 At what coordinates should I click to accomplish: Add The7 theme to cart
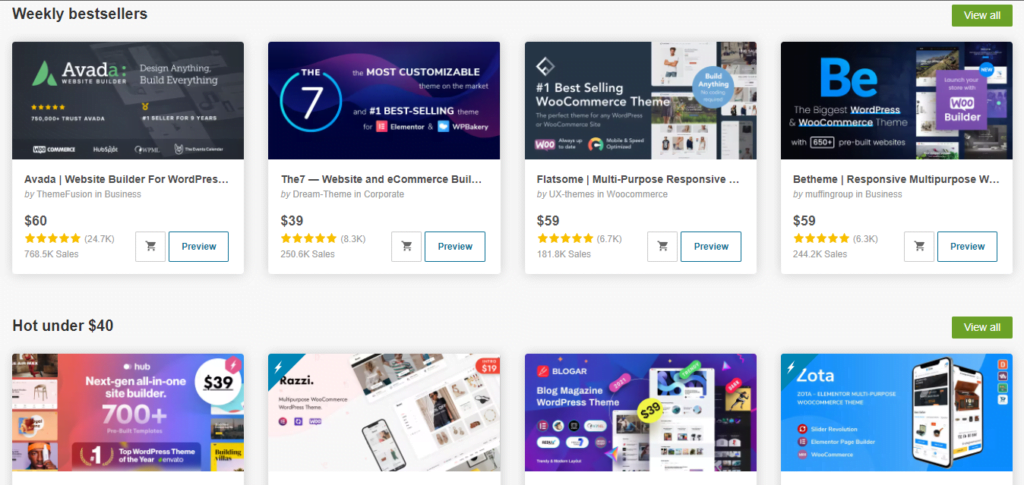(406, 246)
